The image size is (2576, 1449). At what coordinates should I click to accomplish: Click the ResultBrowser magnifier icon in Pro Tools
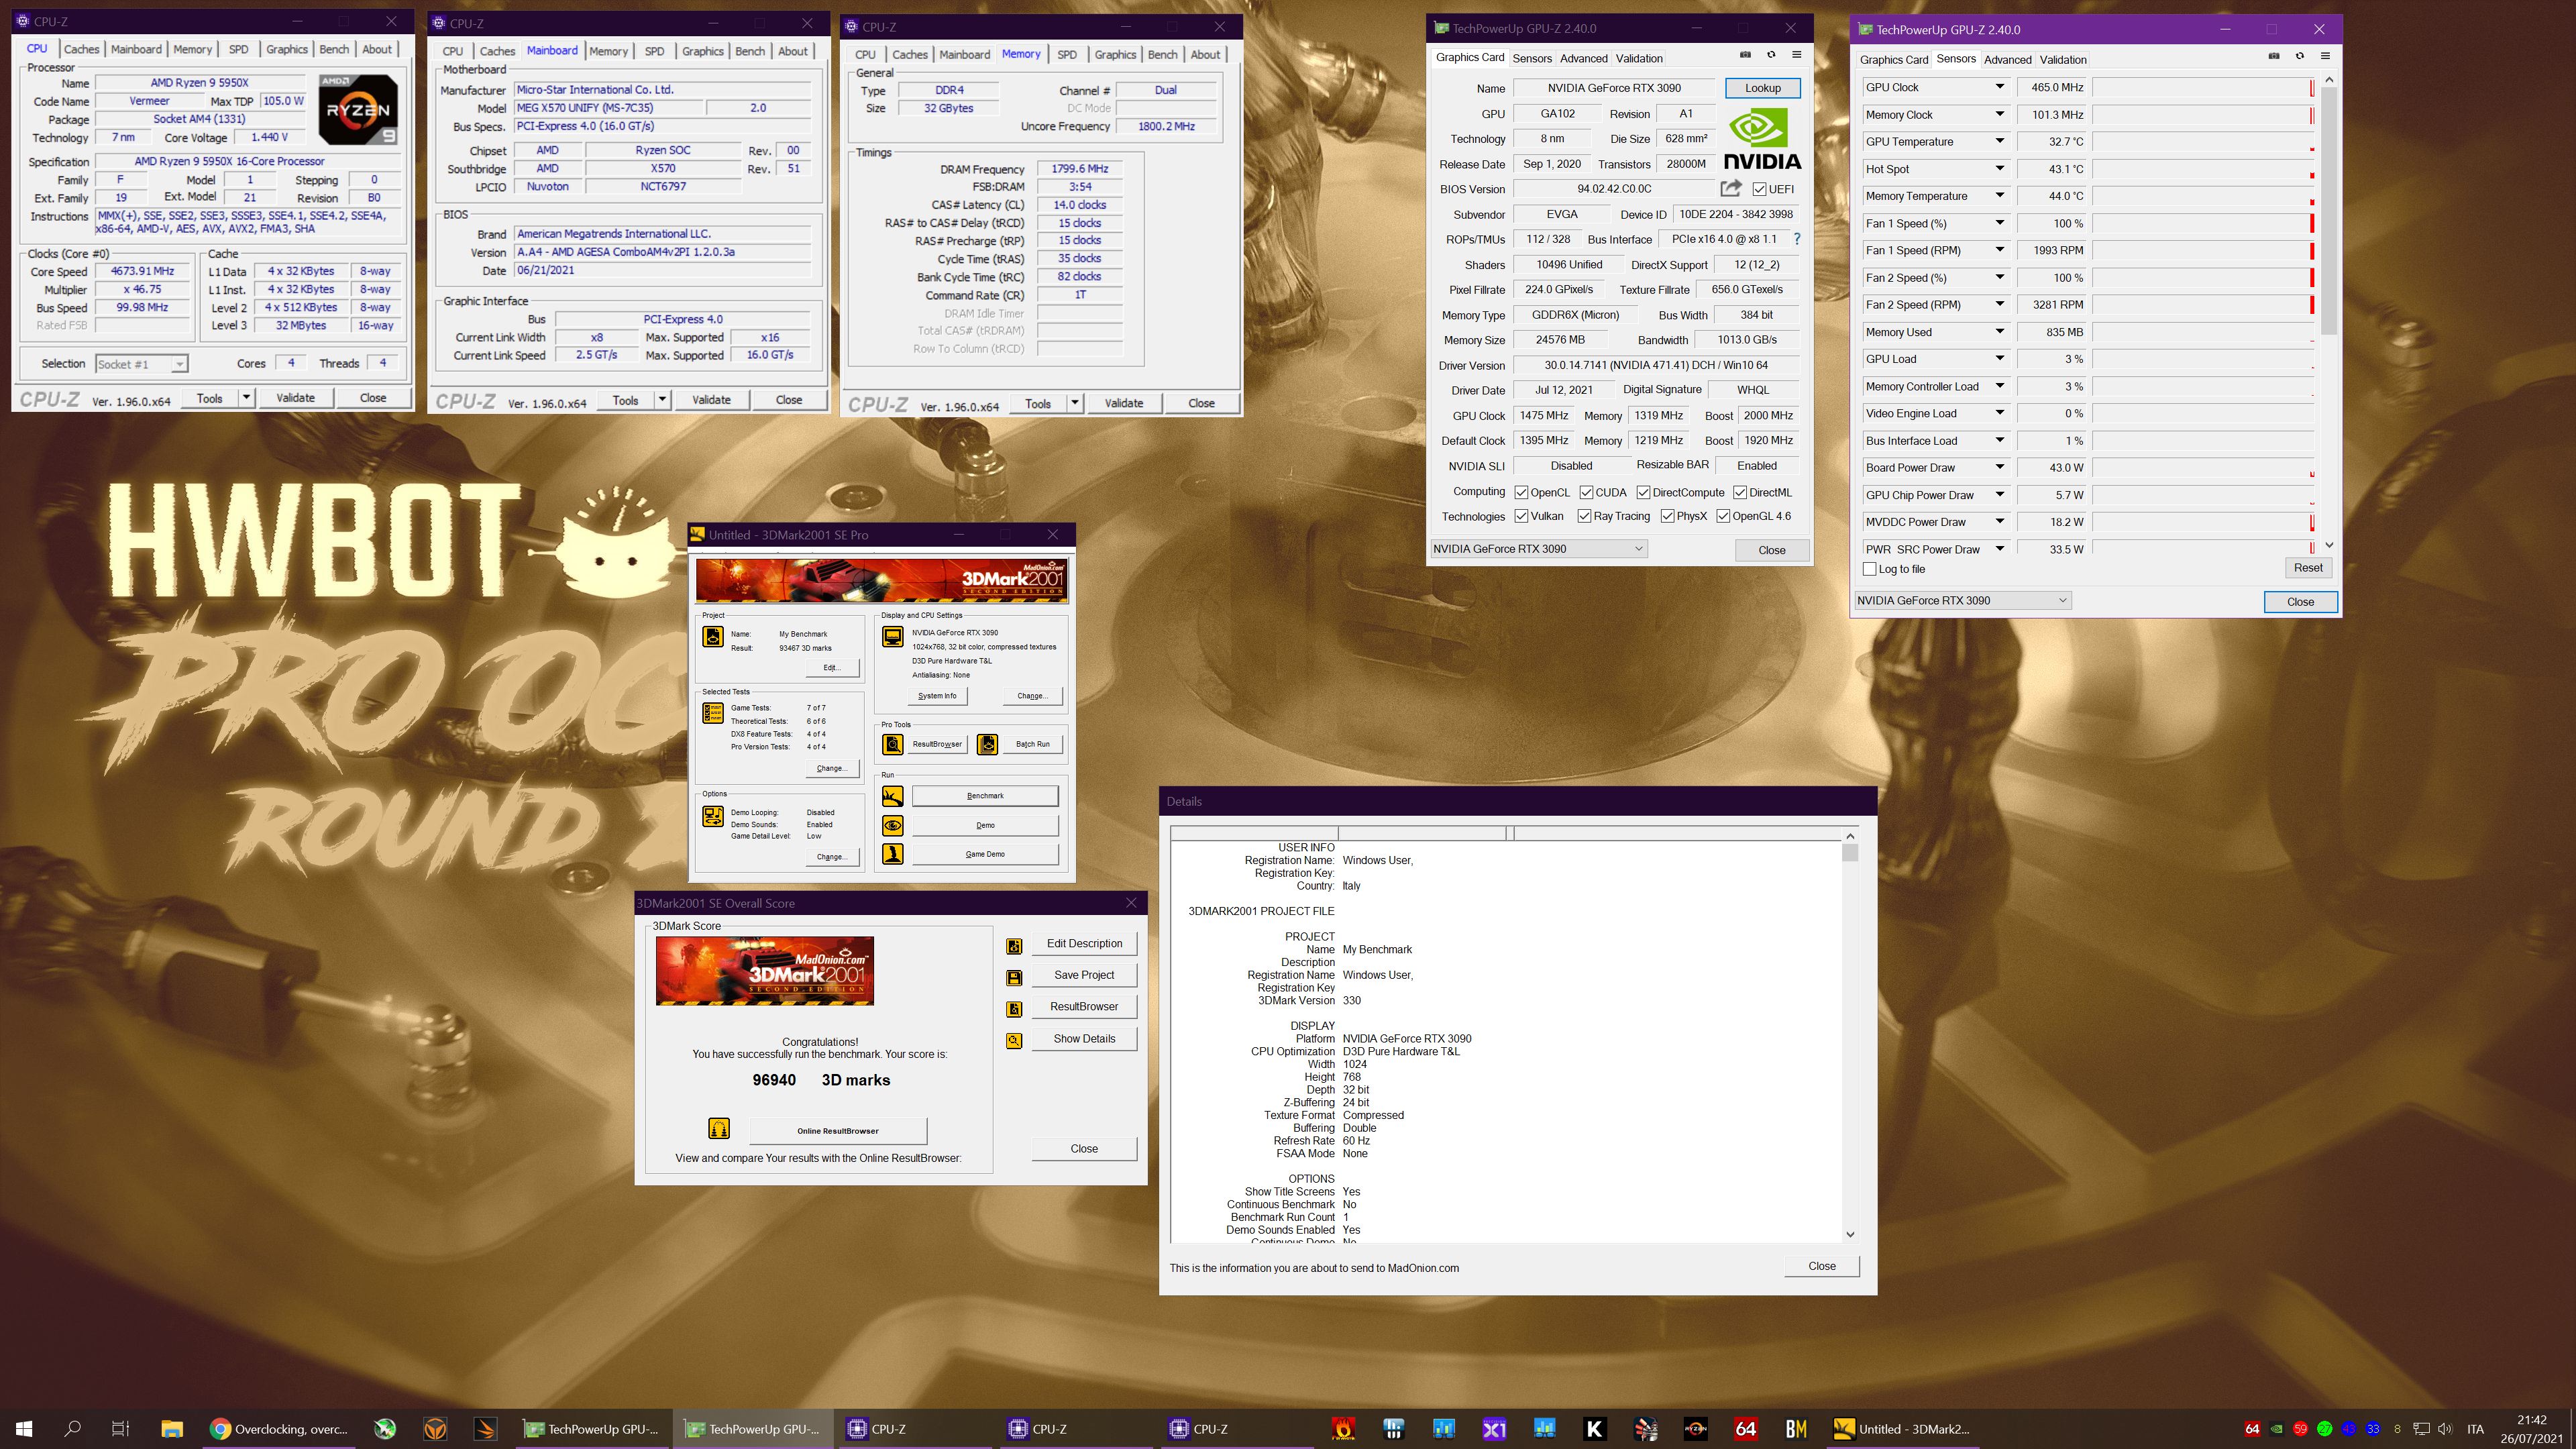[x=892, y=744]
